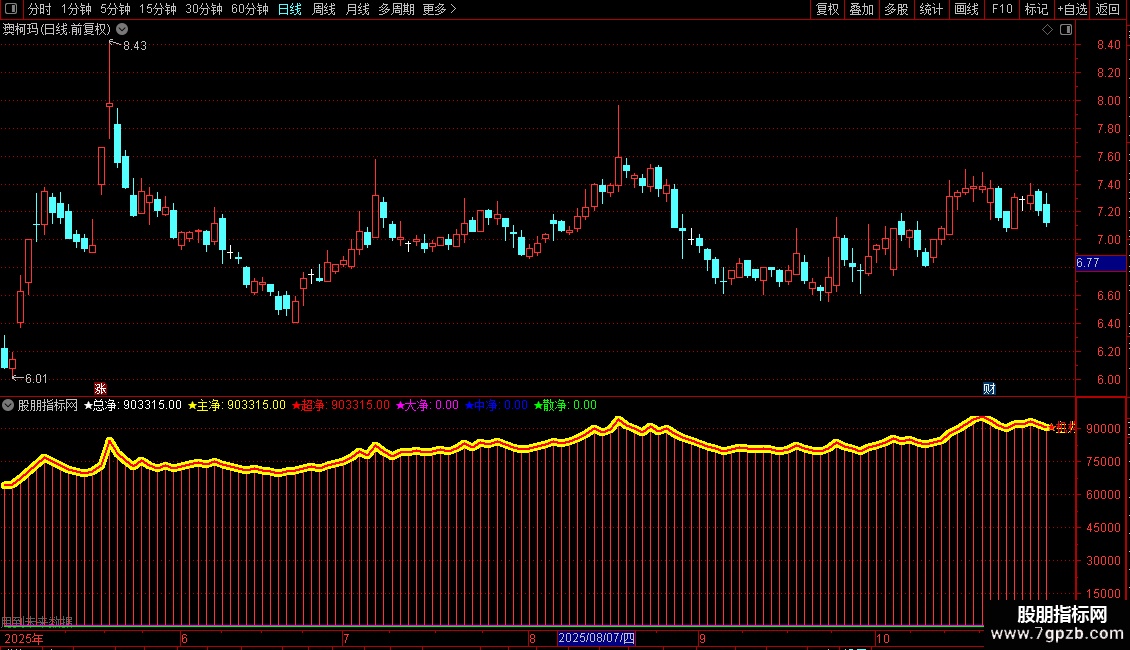Click the 标记 mark button
Screen dimensions: 1130x650
pos(1036,9)
